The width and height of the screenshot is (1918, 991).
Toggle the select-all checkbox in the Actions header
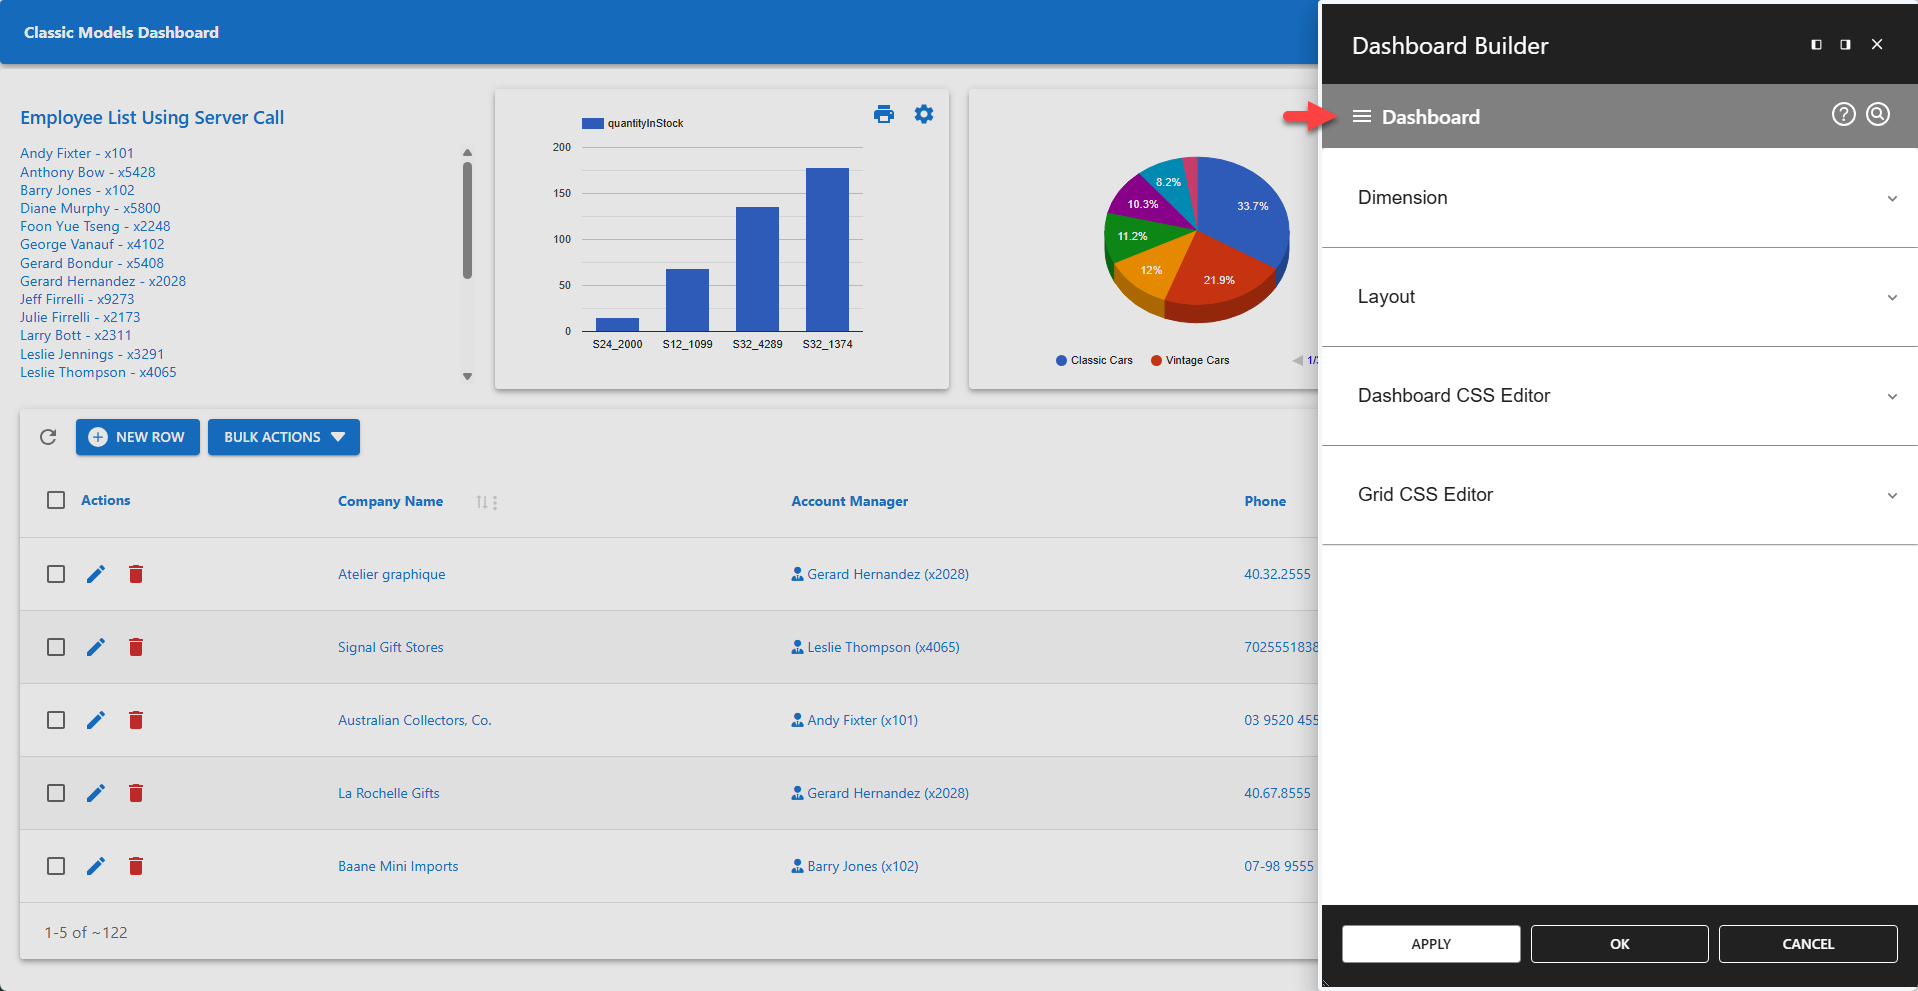[x=55, y=500]
